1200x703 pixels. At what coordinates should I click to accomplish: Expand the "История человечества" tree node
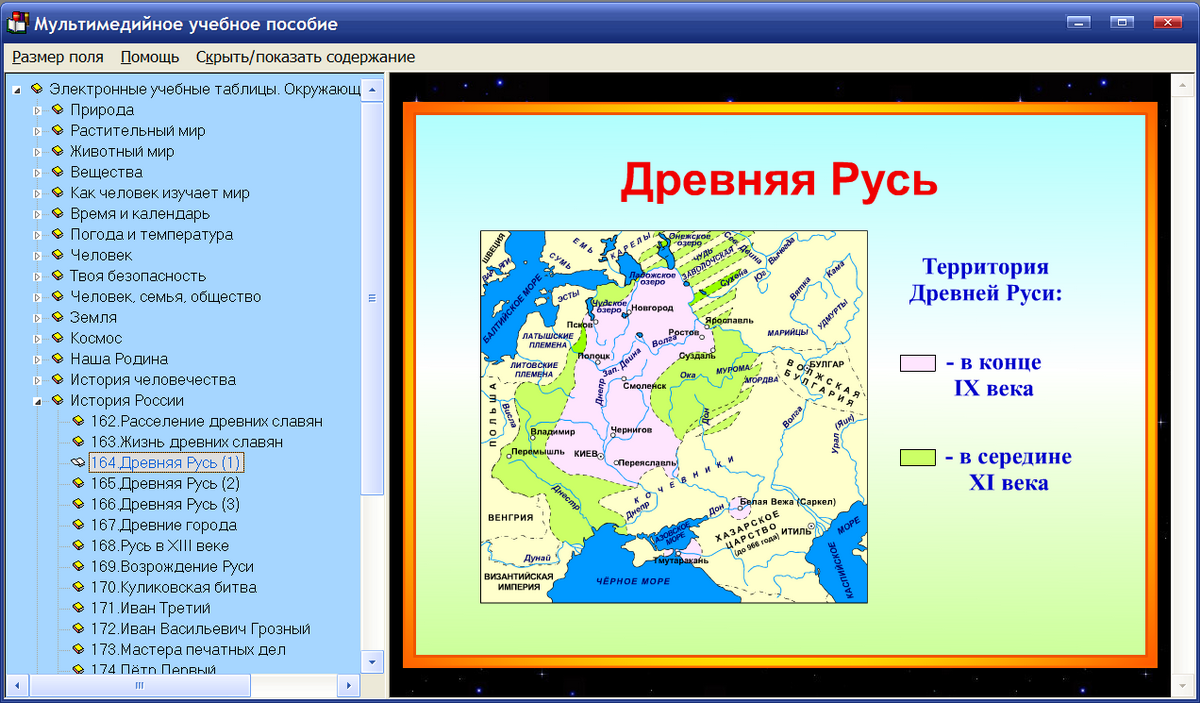coord(38,379)
